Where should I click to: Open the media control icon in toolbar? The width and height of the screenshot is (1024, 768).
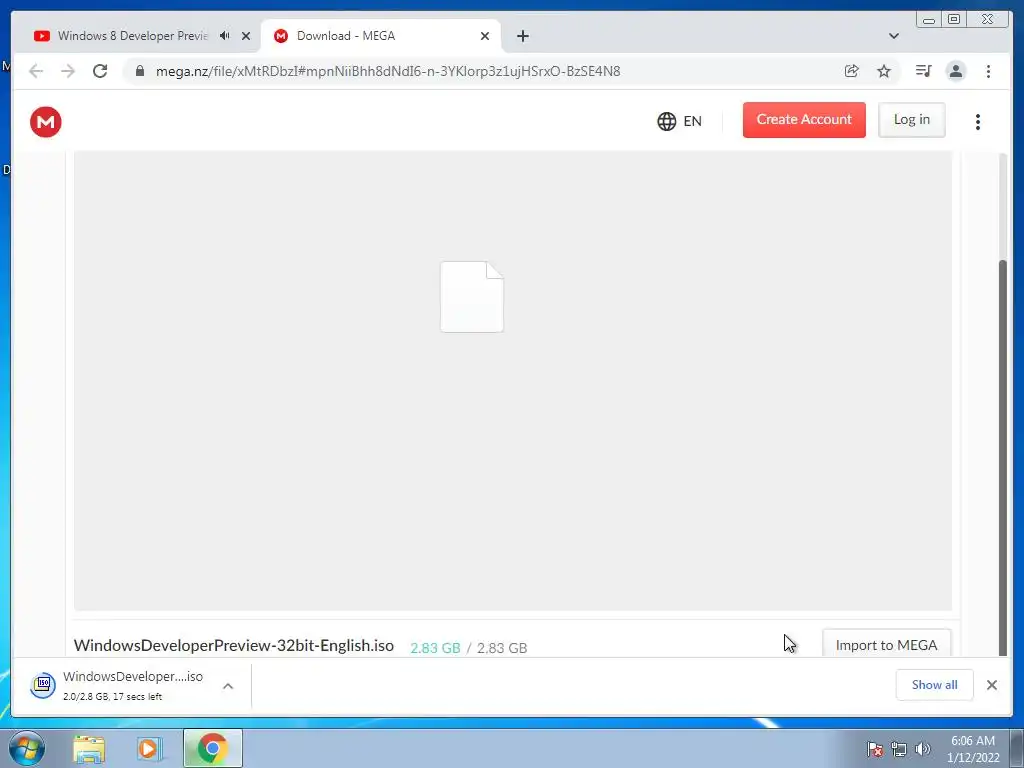923,71
